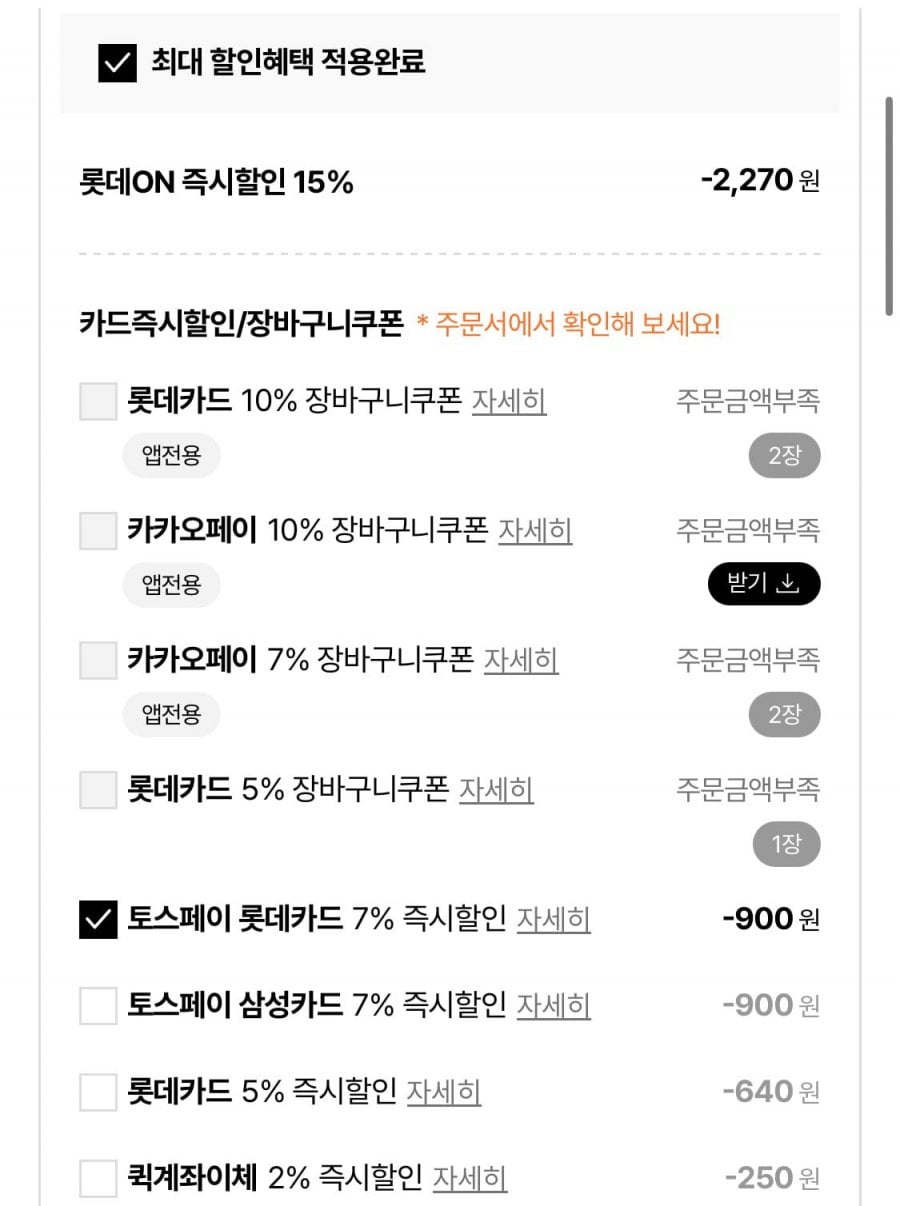Click the 2장 badge for 롯데카드 10% 쿠폰

click(784, 456)
